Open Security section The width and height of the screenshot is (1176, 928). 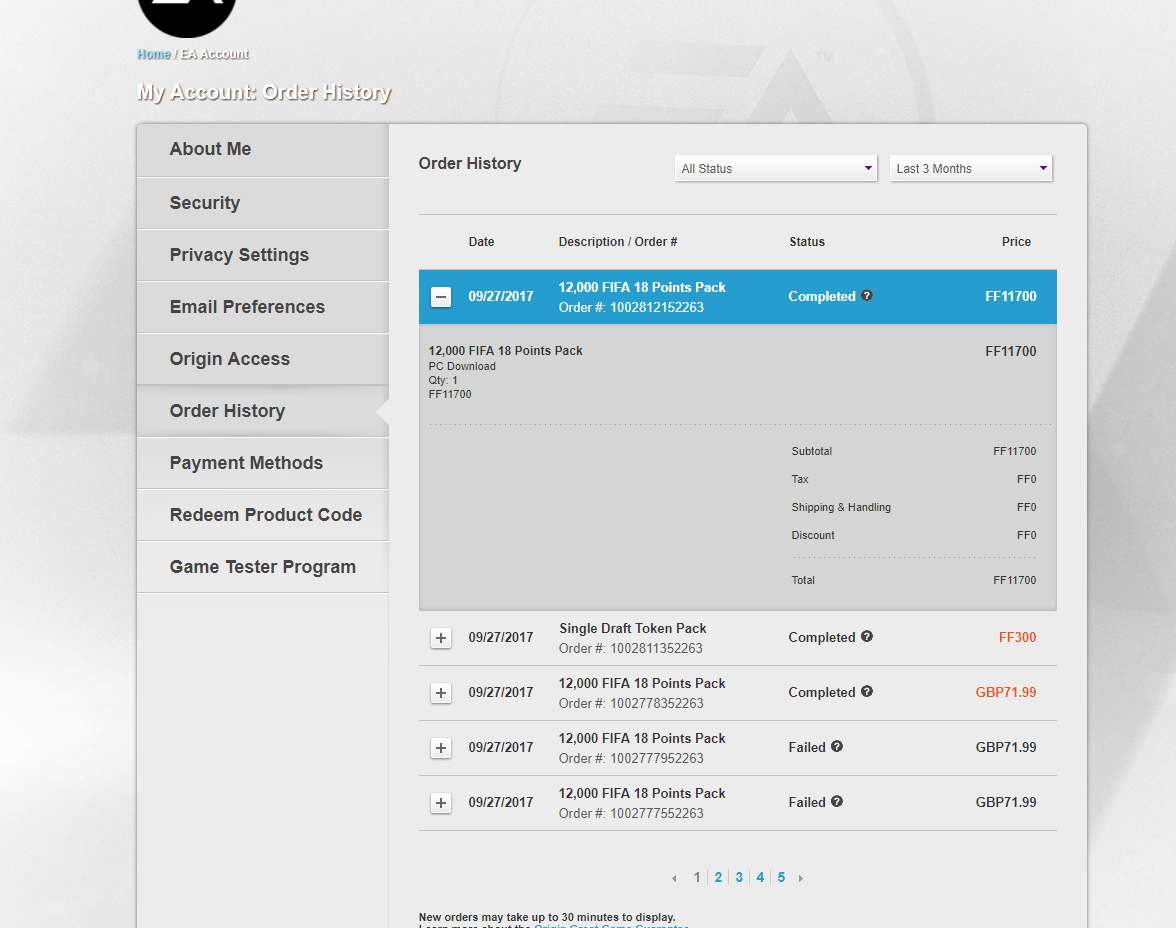(262, 203)
